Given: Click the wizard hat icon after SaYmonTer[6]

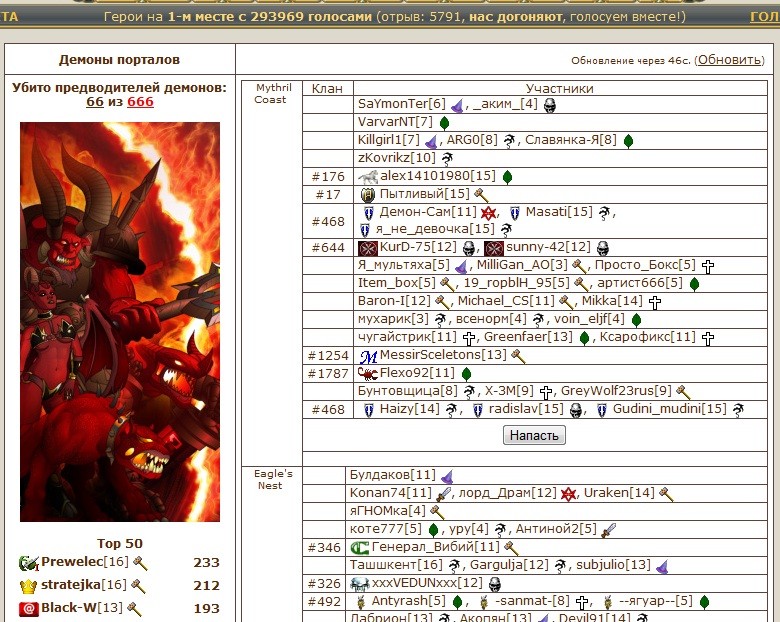Looking at the screenshot, I should pyautogui.click(x=457, y=105).
